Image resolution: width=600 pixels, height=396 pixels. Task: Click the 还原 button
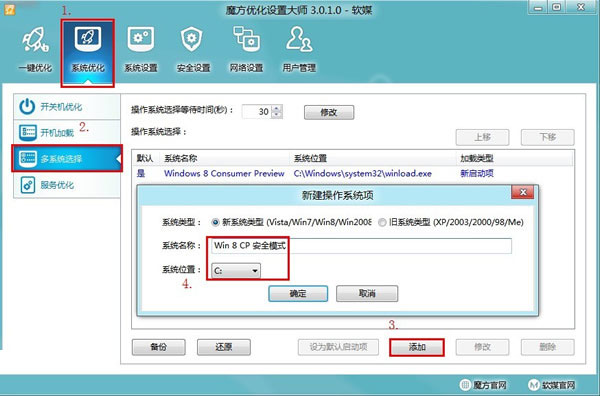(224, 347)
